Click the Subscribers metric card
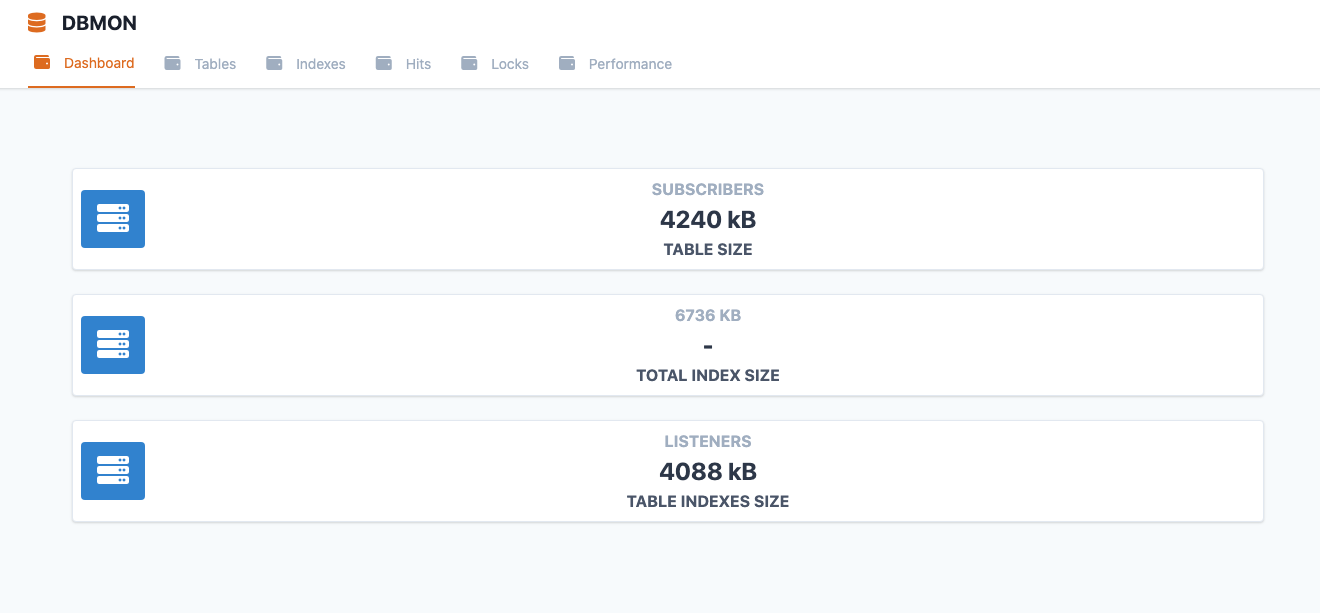This screenshot has height=613, width=1320. pyautogui.click(x=667, y=218)
